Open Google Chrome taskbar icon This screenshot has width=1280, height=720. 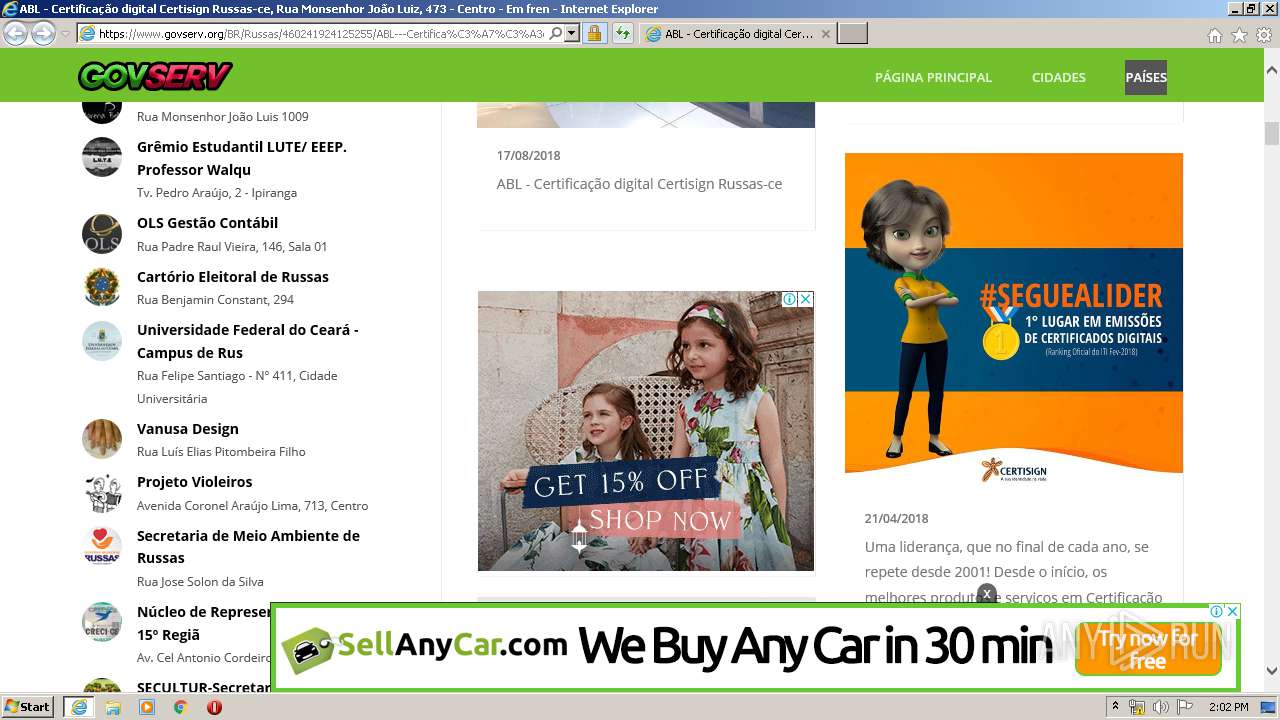181,707
